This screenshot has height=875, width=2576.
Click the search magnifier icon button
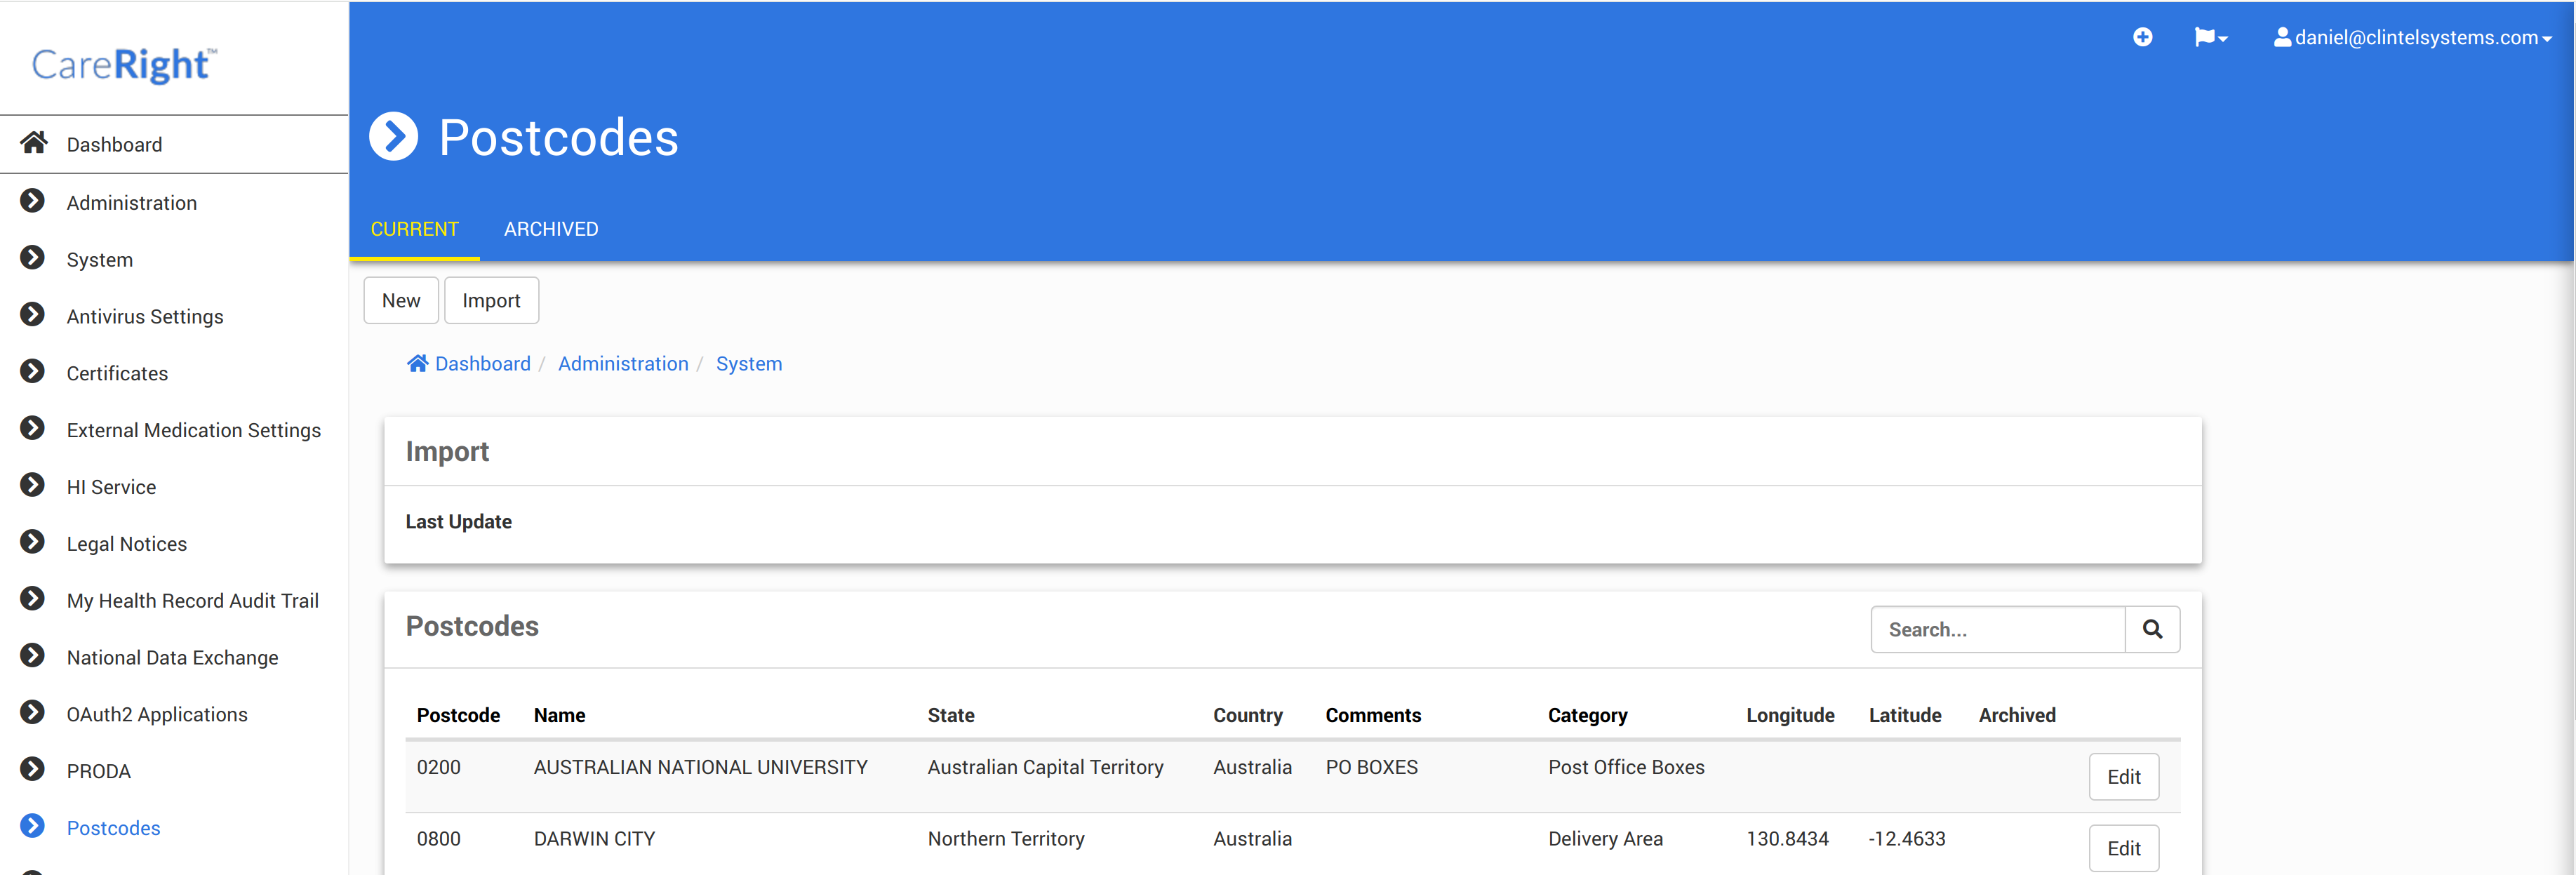point(2152,629)
